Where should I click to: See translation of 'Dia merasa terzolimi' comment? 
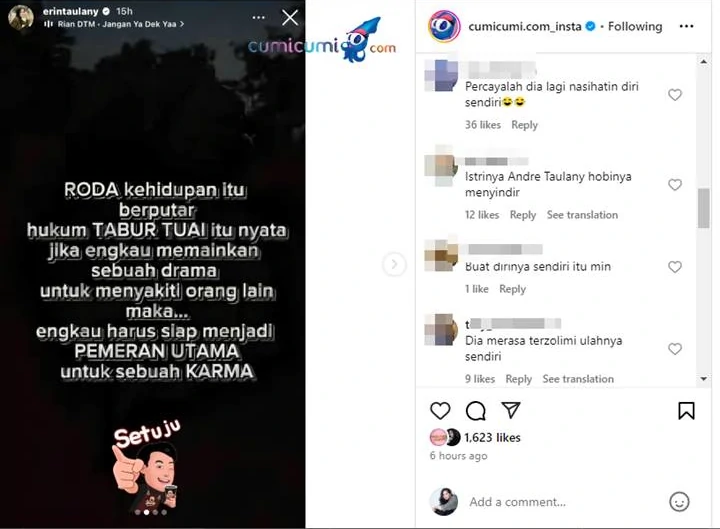[x=578, y=379]
